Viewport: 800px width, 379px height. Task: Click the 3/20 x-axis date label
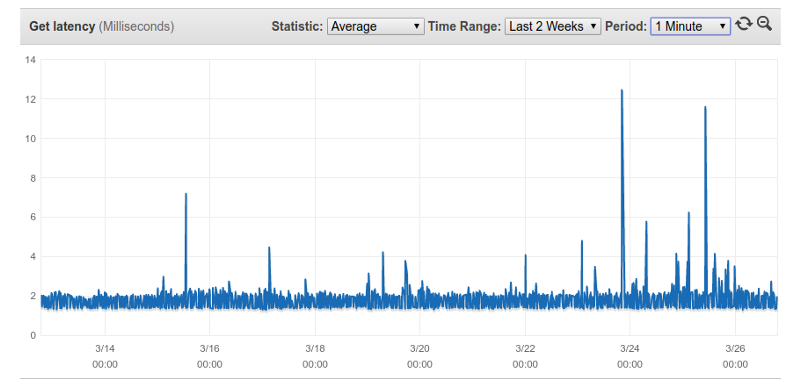(419, 349)
